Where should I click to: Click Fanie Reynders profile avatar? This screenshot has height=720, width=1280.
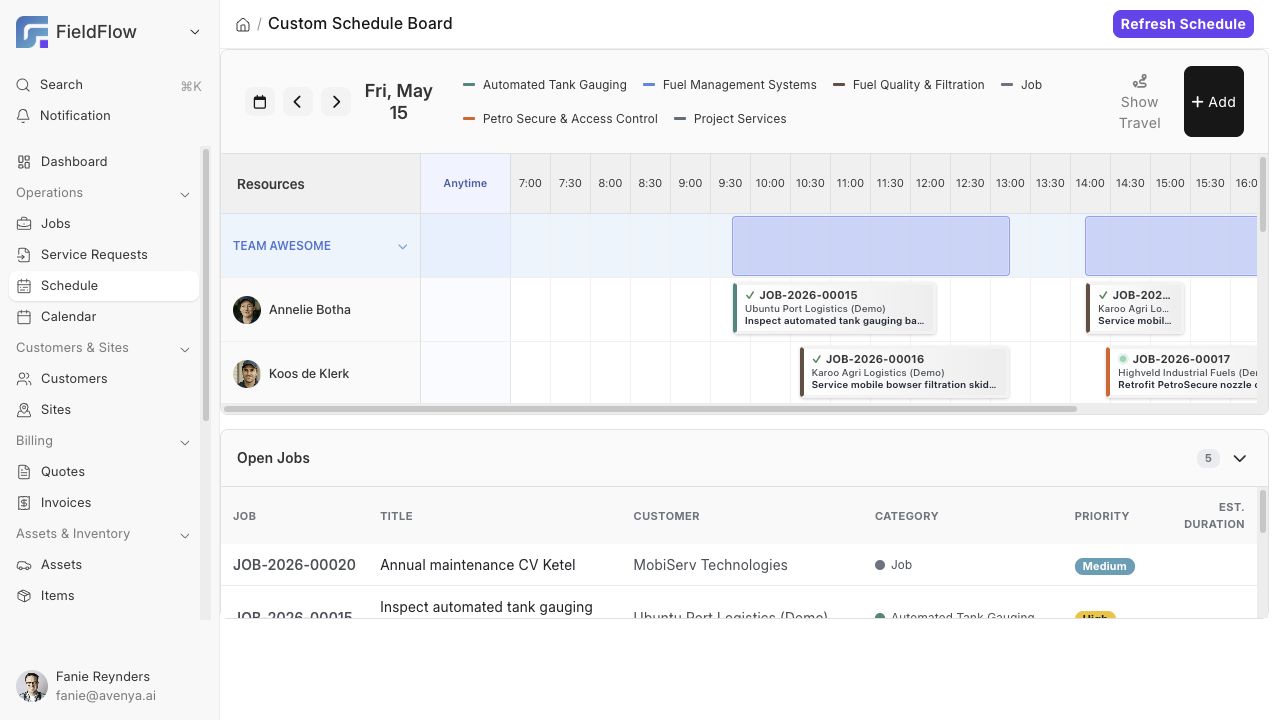click(x=32, y=686)
